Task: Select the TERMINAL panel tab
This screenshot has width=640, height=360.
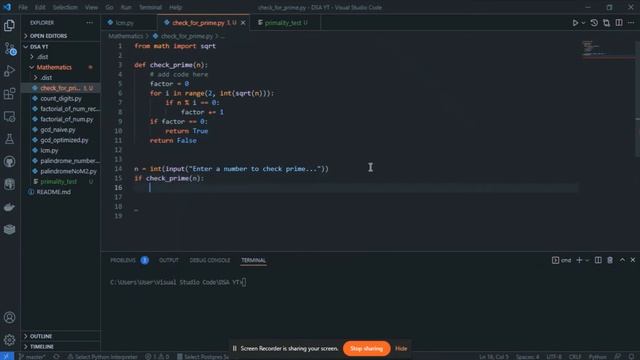Action: pyautogui.click(x=253, y=260)
